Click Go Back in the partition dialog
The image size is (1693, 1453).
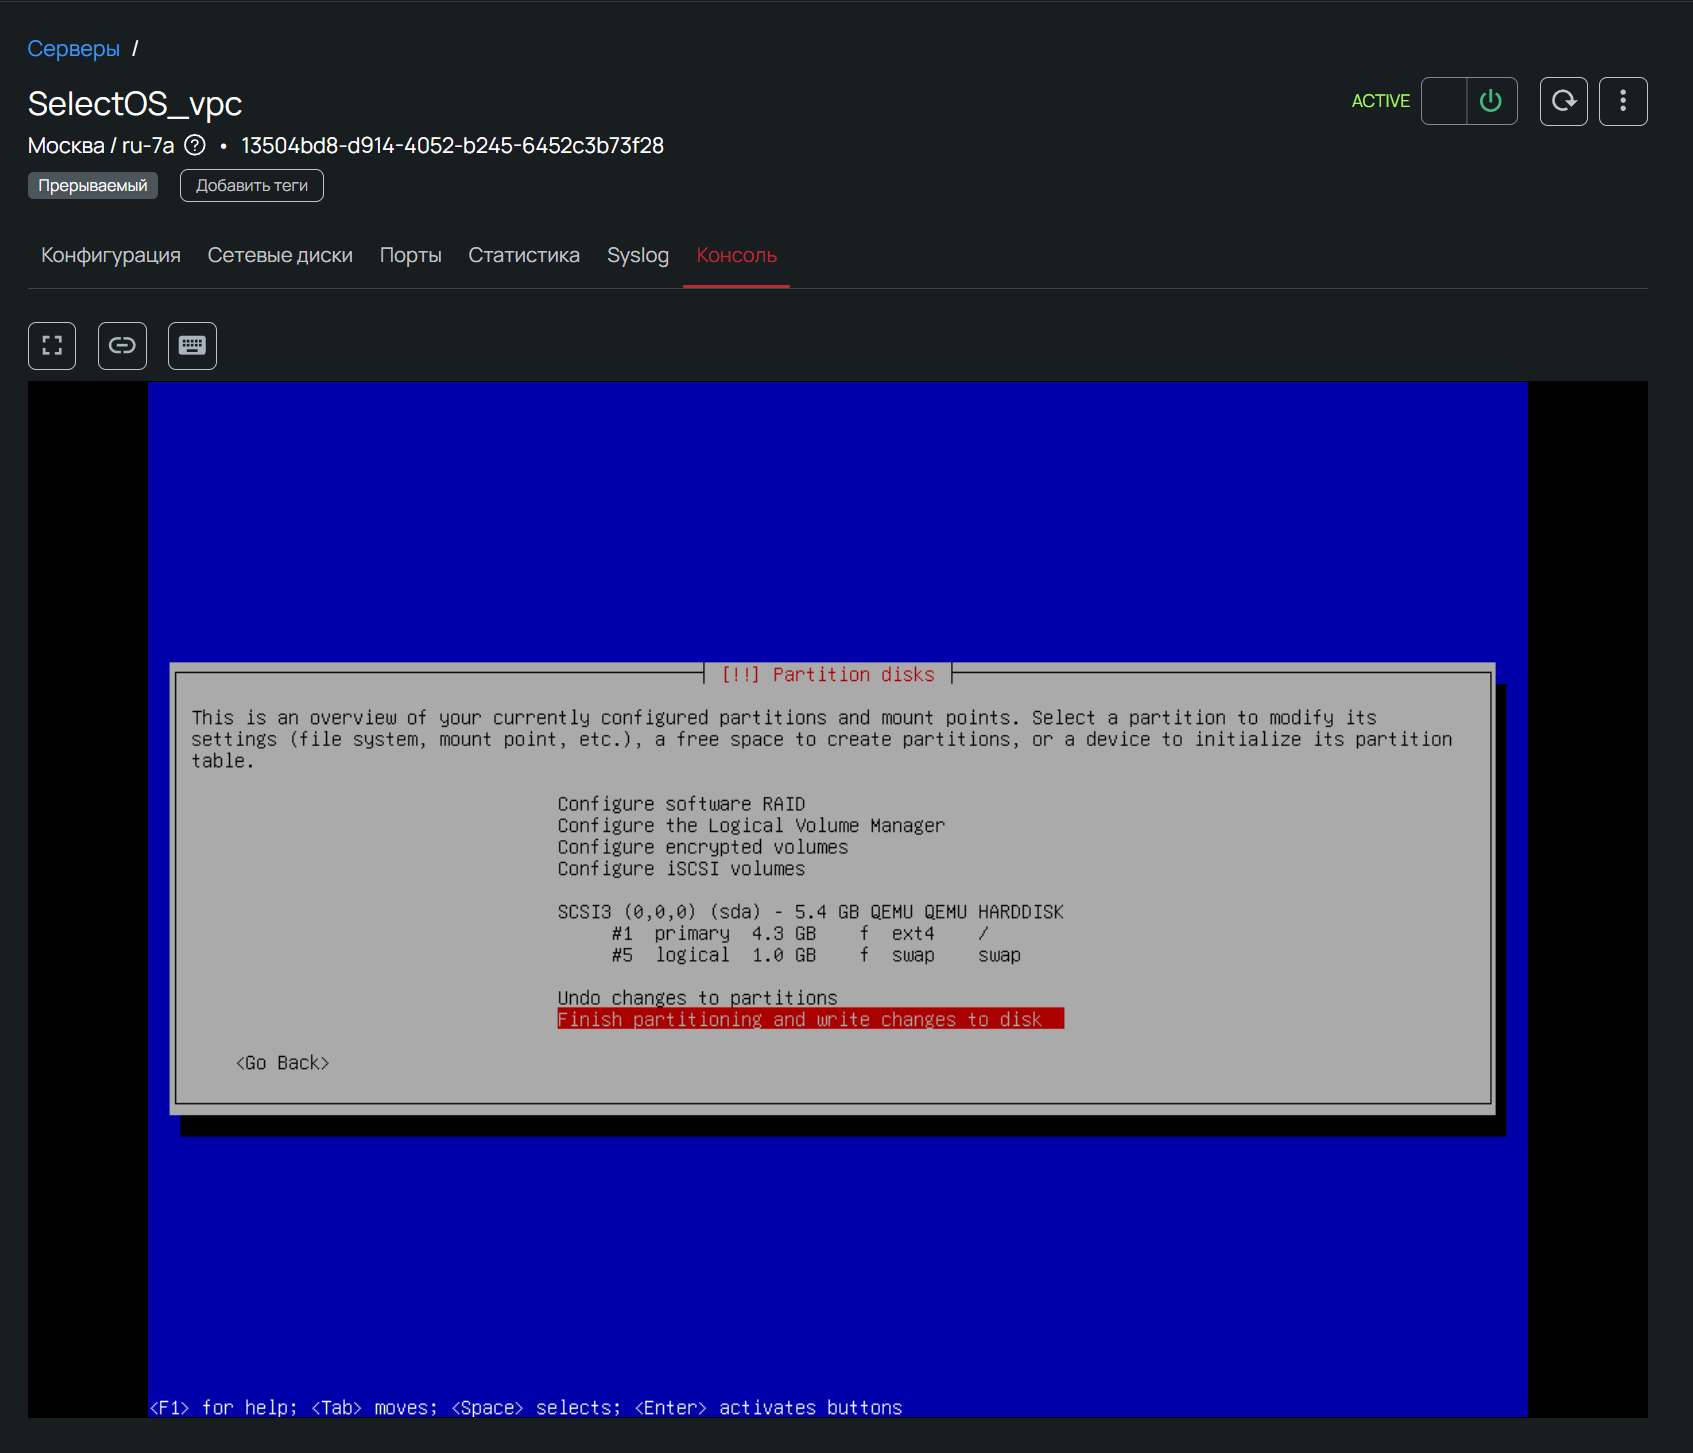pyautogui.click(x=282, y=1063)
